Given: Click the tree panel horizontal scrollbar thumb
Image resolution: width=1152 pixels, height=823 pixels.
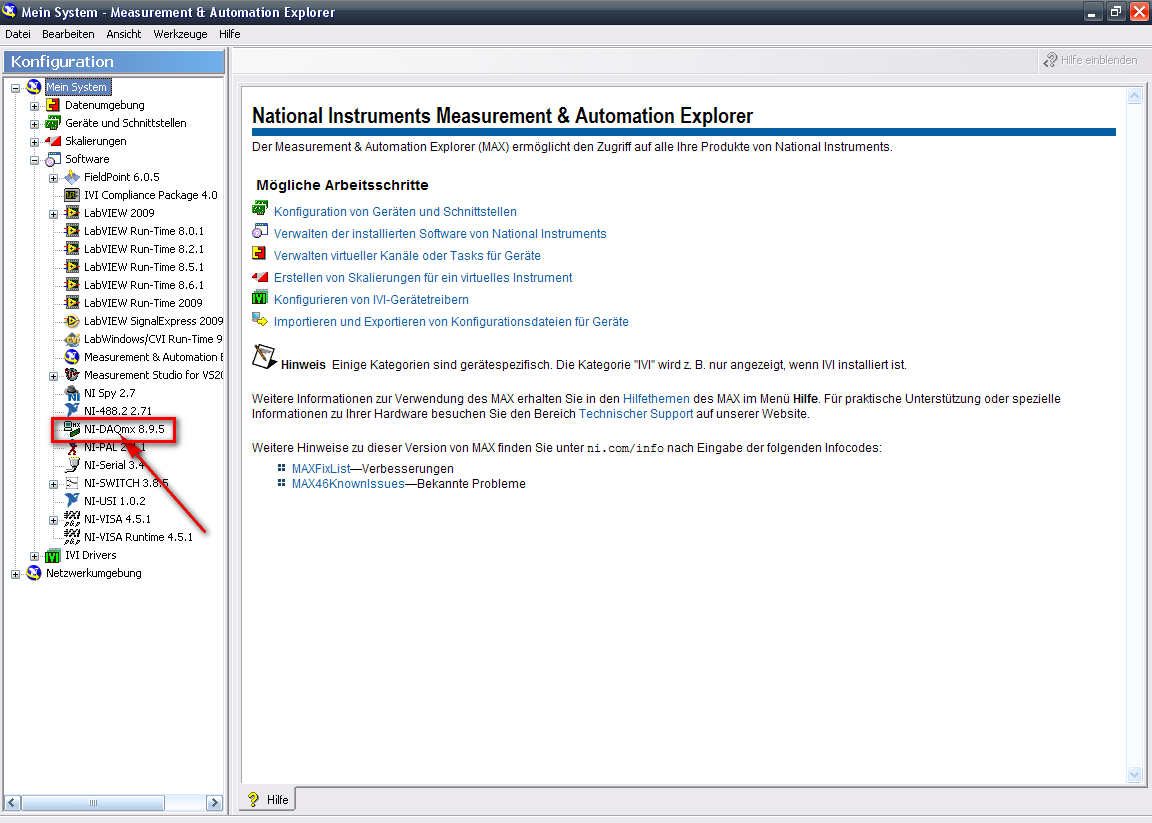Looking at the screenshot, I should pyautogui.click(x=93, y=802).
